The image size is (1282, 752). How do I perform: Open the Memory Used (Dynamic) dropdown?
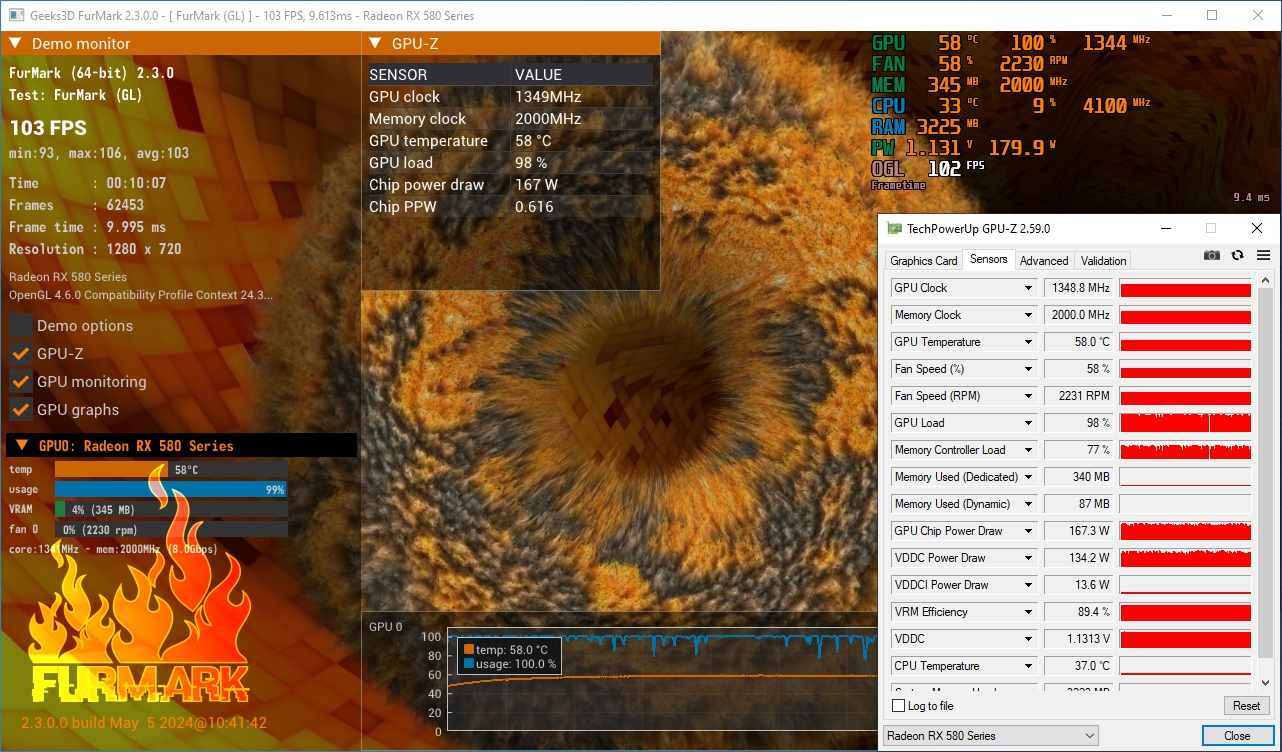coord(1028,504)
